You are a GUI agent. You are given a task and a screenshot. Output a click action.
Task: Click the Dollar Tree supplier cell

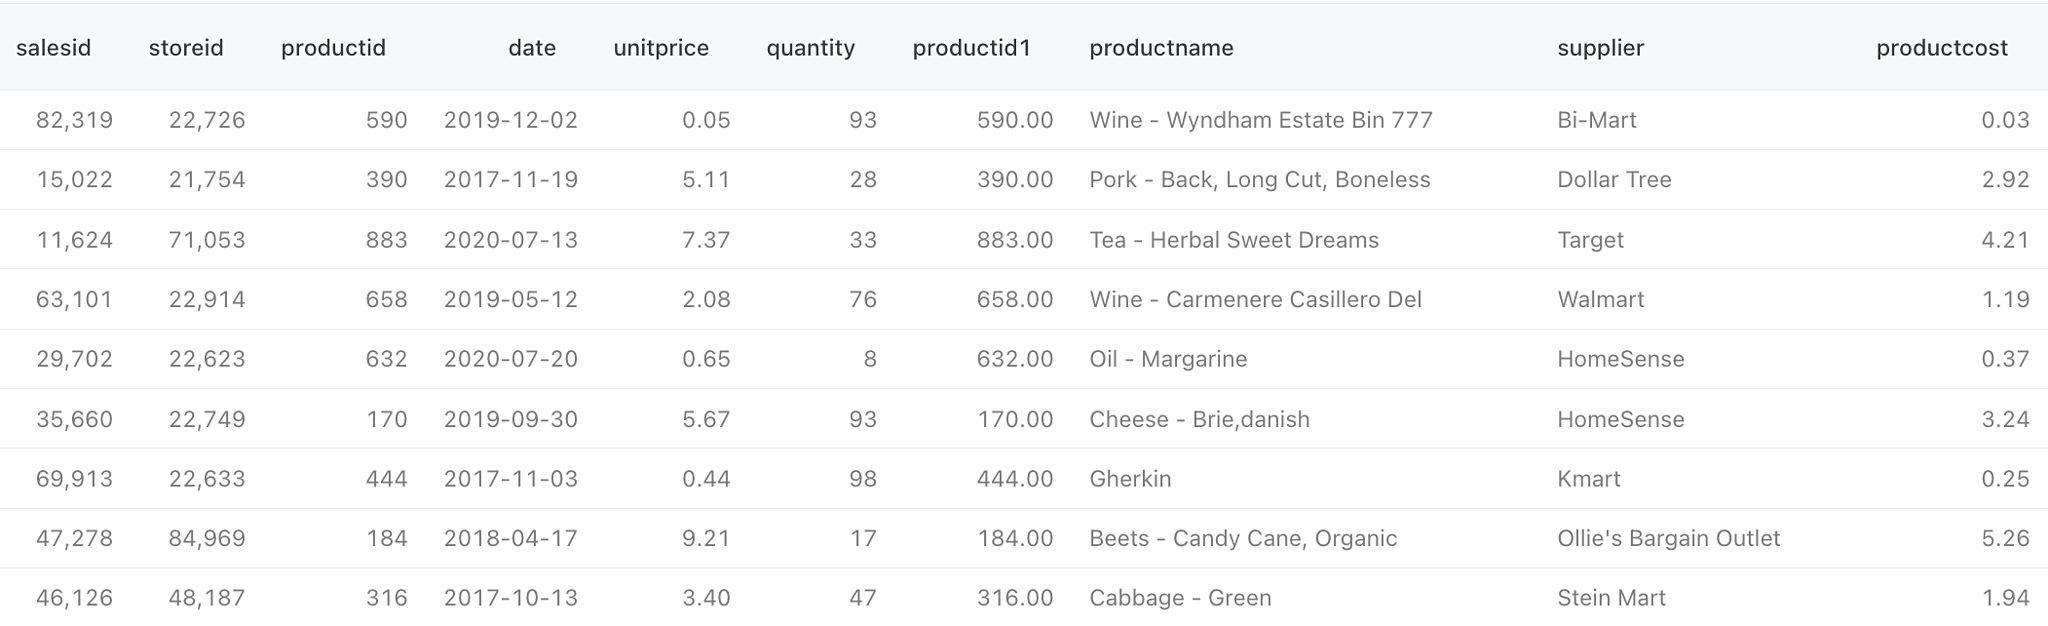coord(1614,180)
